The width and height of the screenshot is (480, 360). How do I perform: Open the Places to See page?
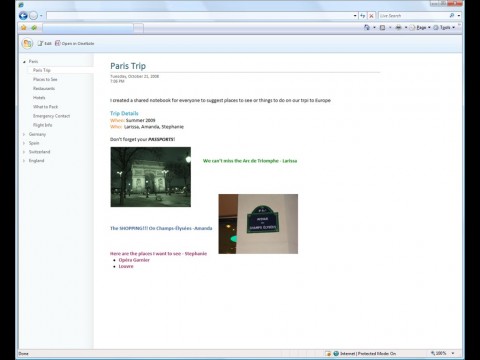pos(45,79)
